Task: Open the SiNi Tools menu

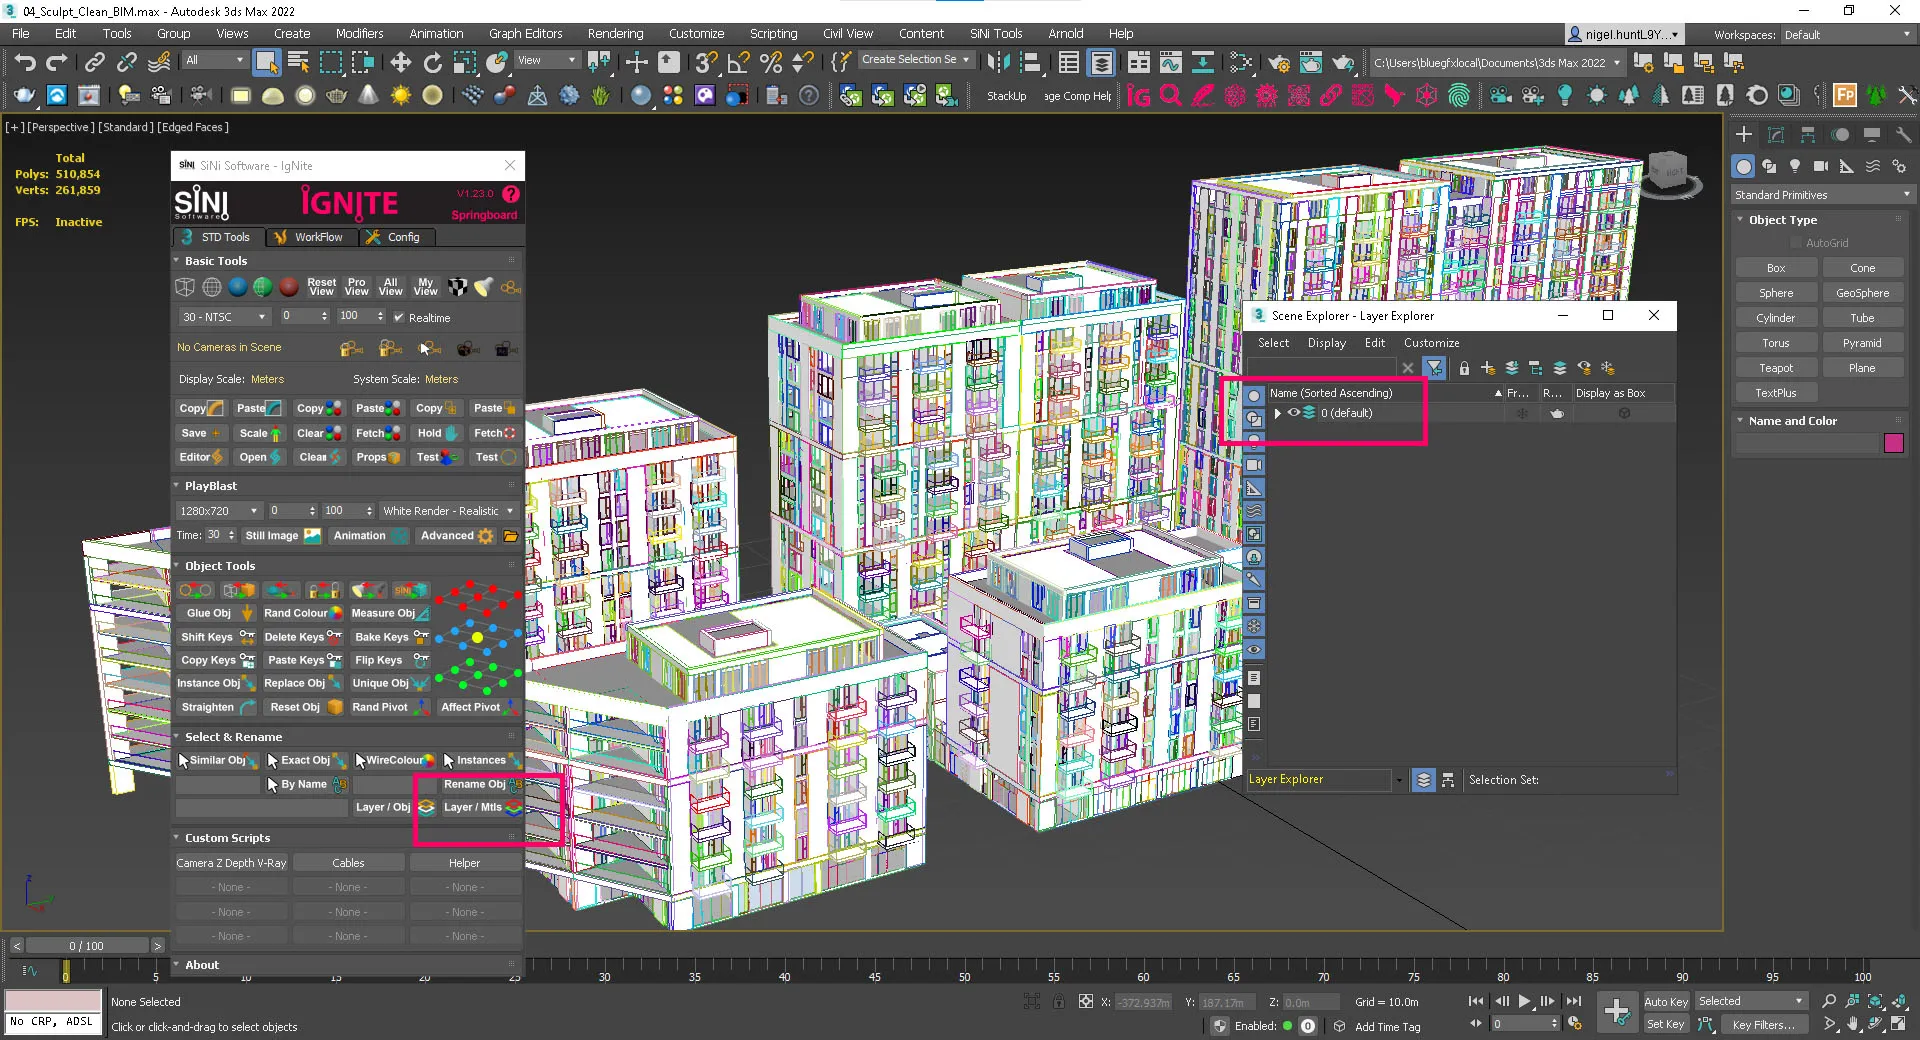Action: click(x=996, y=33)
